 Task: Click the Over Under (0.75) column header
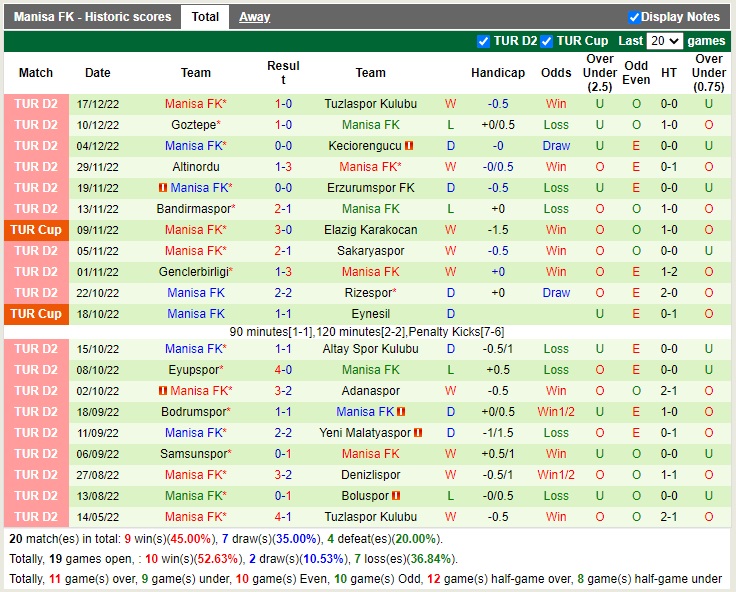(708, 73)
